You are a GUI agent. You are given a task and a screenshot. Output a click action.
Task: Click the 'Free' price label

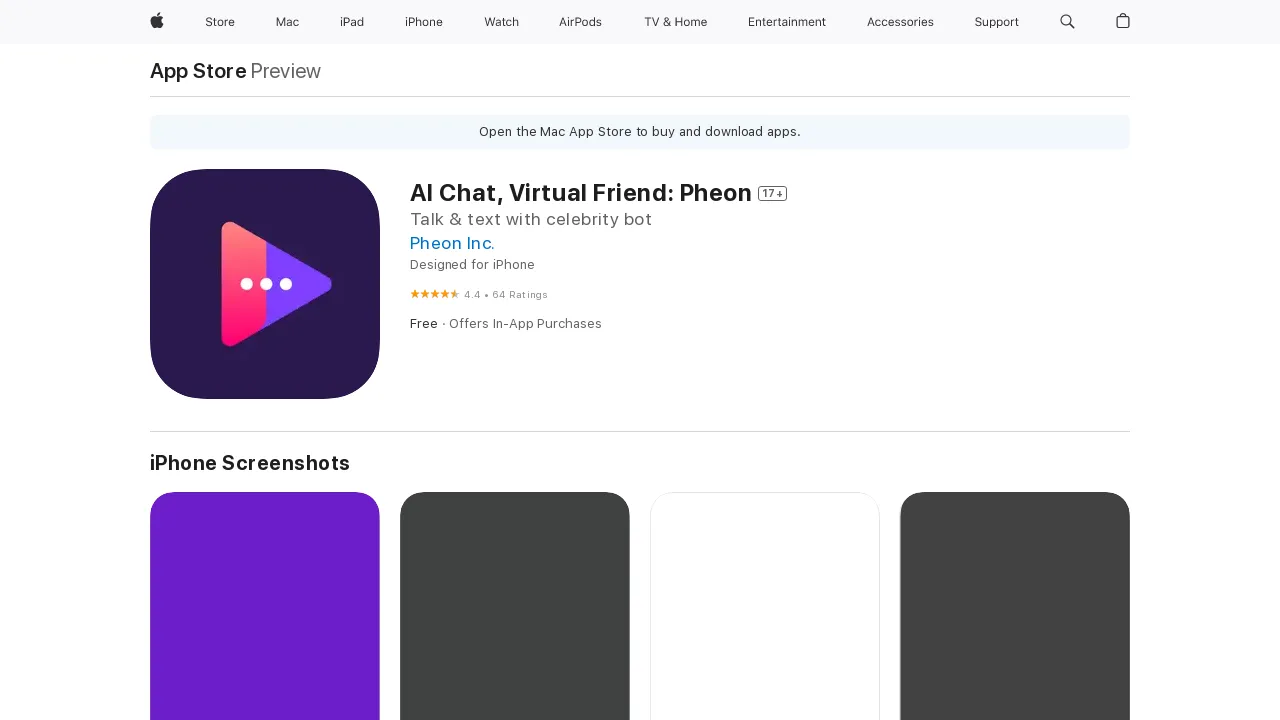(424, 324)
